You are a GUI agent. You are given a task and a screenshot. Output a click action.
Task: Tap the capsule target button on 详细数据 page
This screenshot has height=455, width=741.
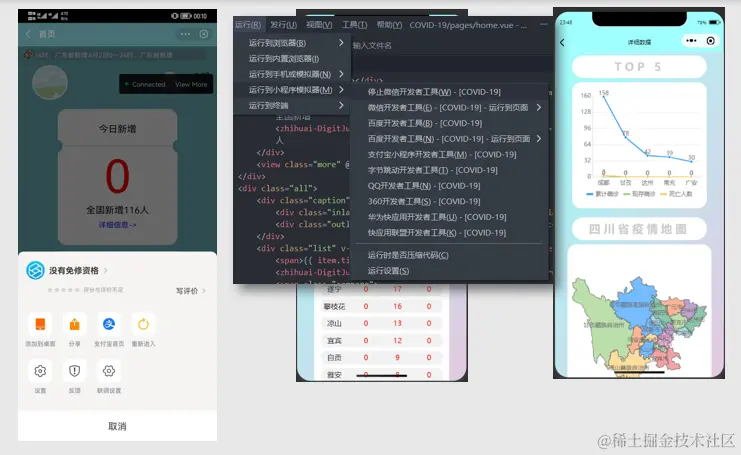pyautogui.click(x=710, y=41)
